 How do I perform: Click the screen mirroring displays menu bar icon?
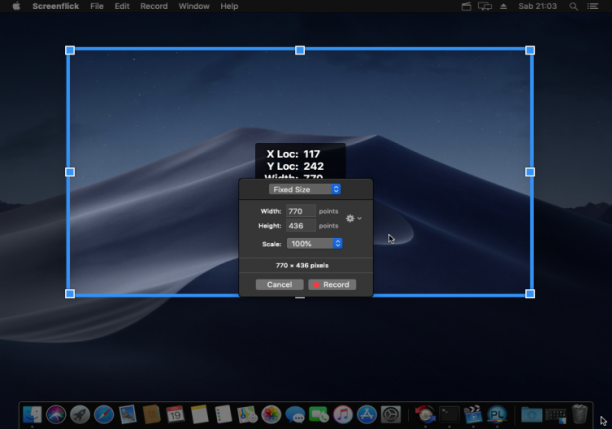485,6
